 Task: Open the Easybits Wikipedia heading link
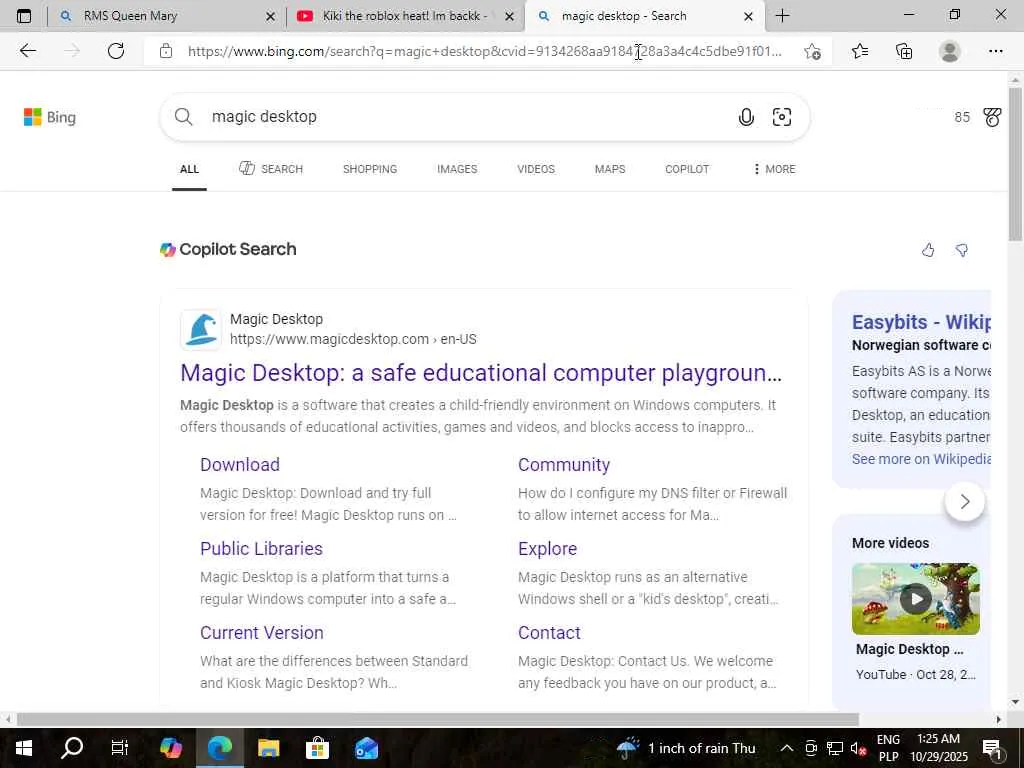(x=921, y=322)
